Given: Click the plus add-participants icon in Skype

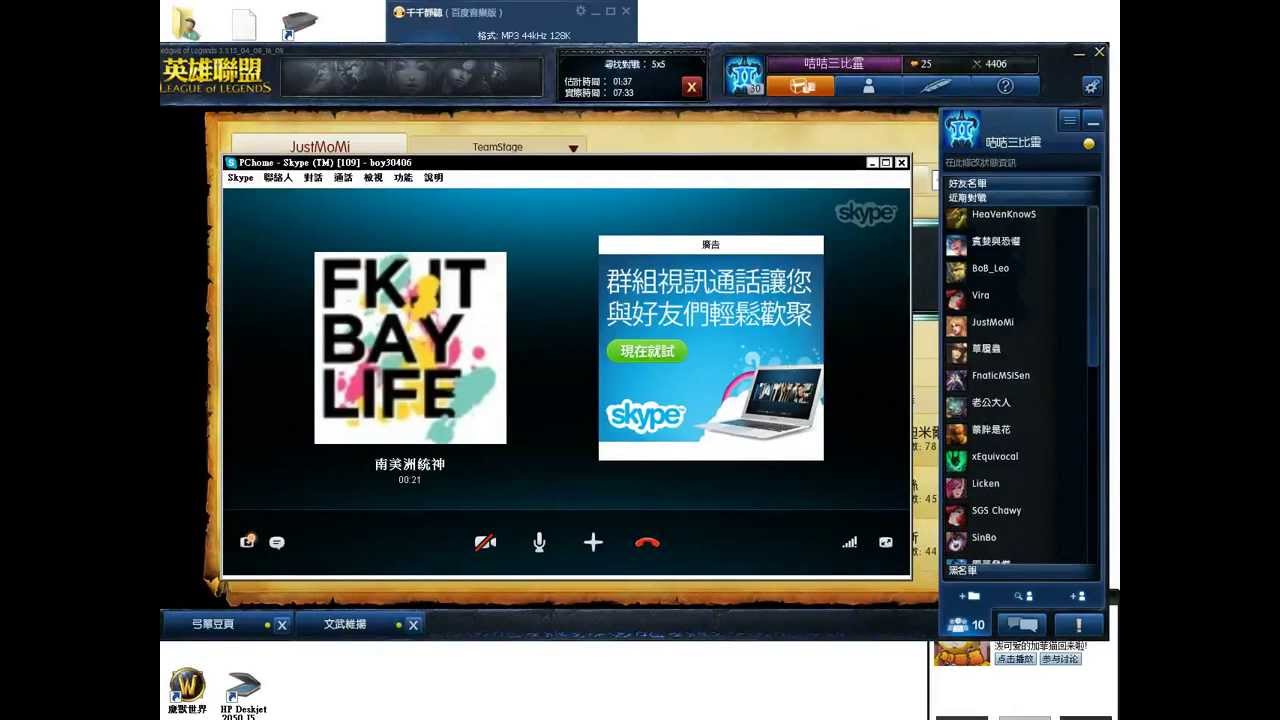Looking at the screenshot, I should (593, 542).
